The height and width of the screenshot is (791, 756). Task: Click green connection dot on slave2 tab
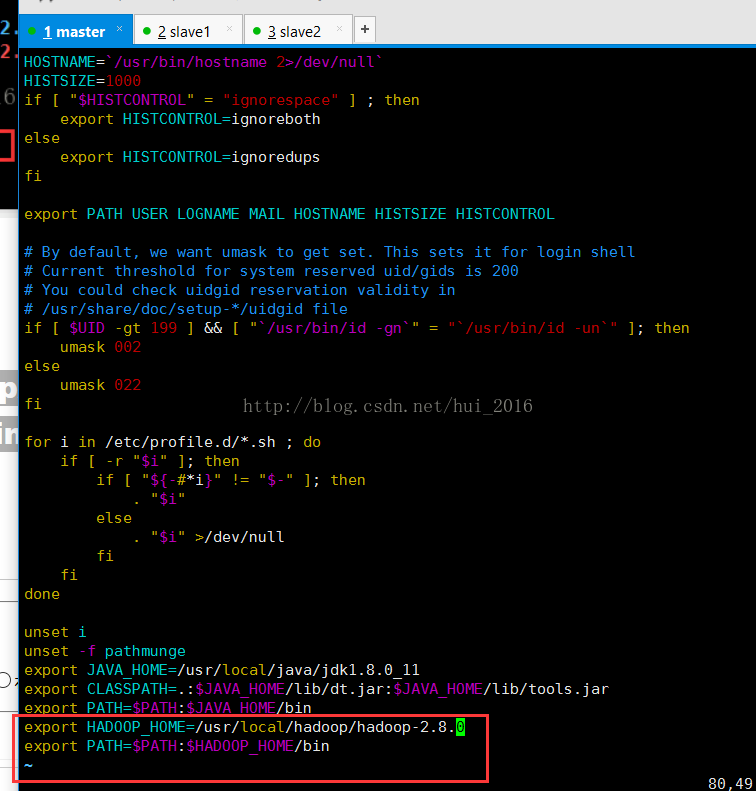257,32
